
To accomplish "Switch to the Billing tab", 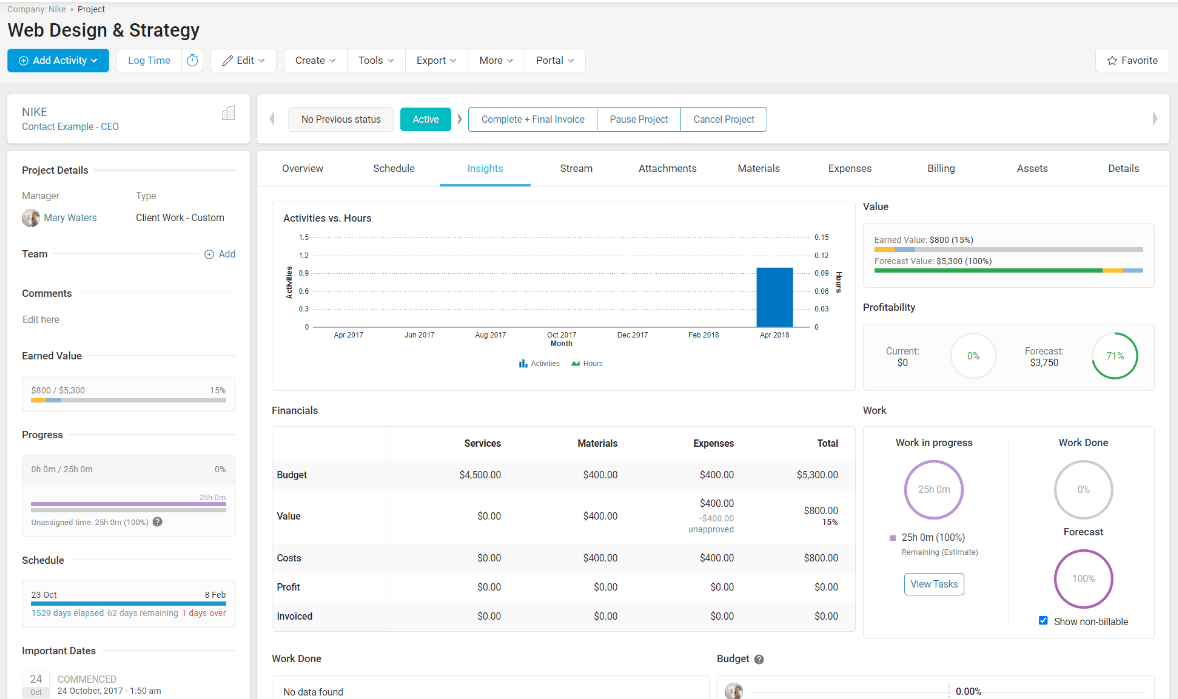I will (x=940, y=169).
